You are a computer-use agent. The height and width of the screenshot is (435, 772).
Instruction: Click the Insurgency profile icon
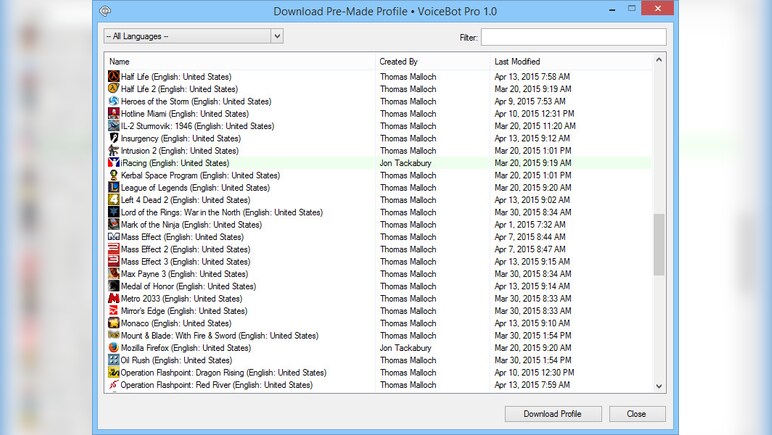coord(114,138)
